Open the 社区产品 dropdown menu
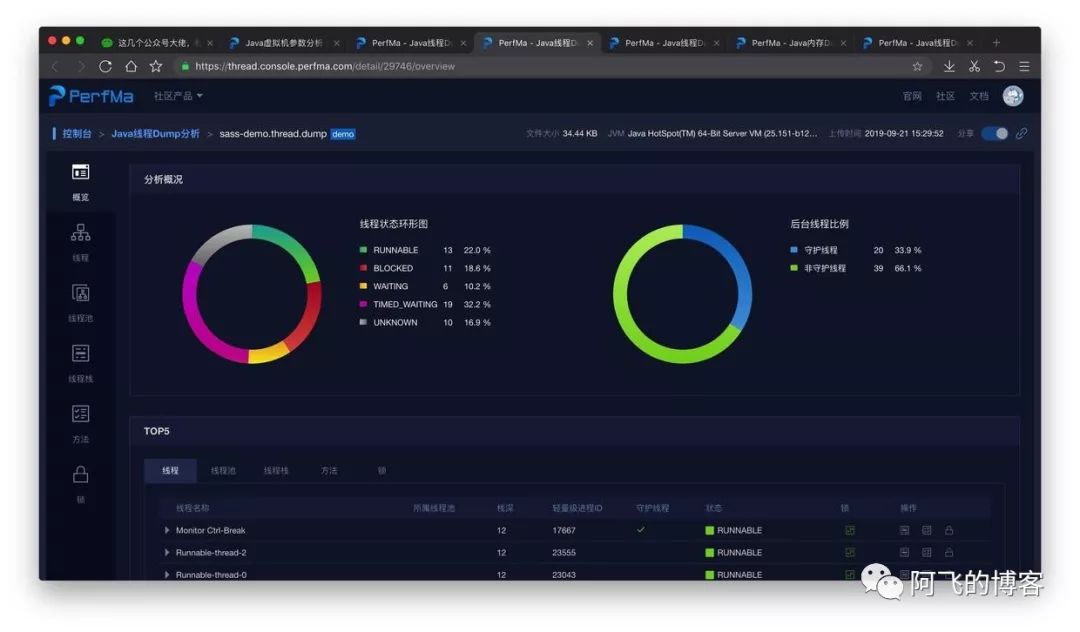Viewport: 1080px width, 632px height. (x=178, y=96)
